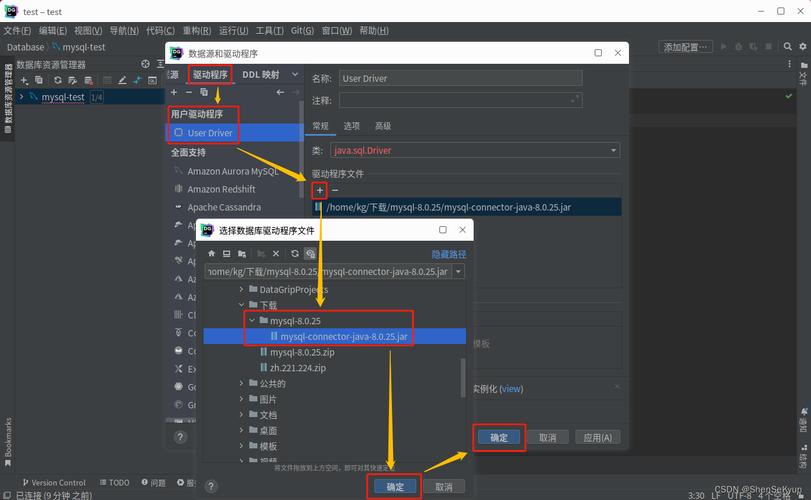Toggle show hidden files icon in file chooser

coord(310,254)
